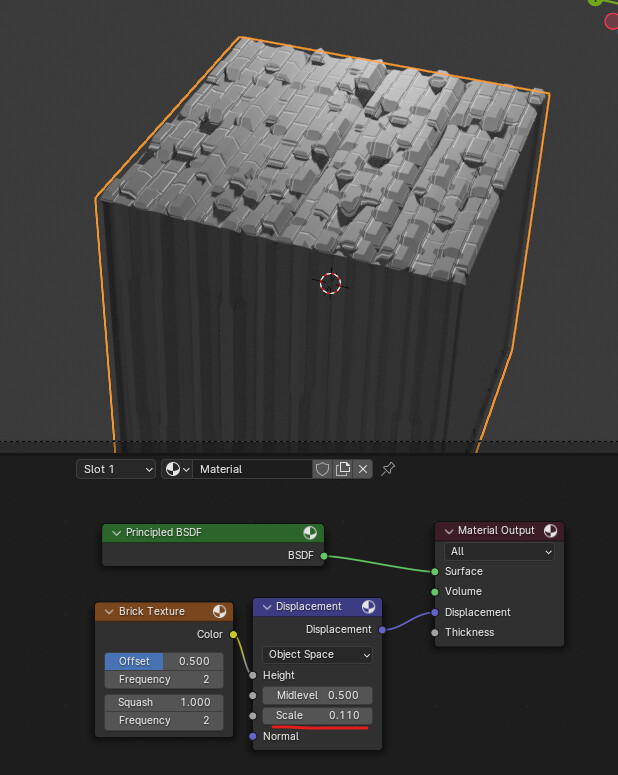Image resolution: width=618 pixels, height=775 pixels.
Task: Collapse the Material Output node
Action: (x=449, y=531)
